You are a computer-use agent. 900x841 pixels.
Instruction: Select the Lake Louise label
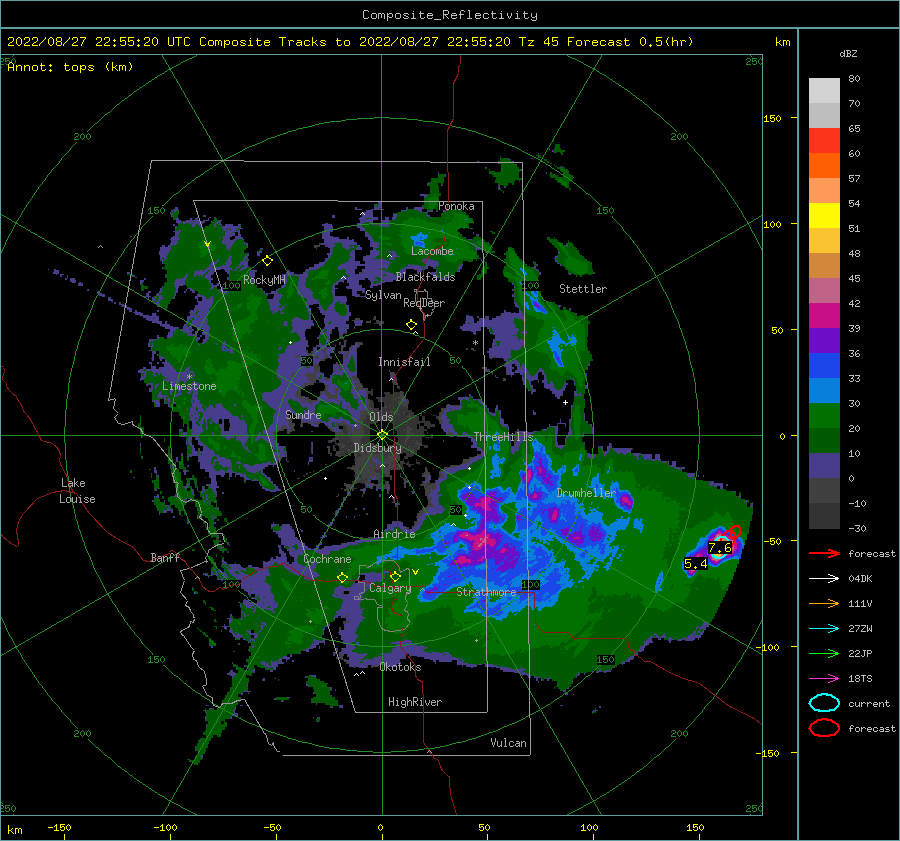pyautogui.click(x=78, y=491)
